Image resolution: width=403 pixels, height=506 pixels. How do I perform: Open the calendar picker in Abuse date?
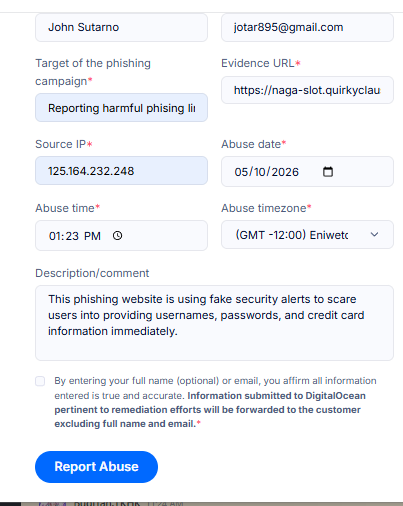click(328, 172)
